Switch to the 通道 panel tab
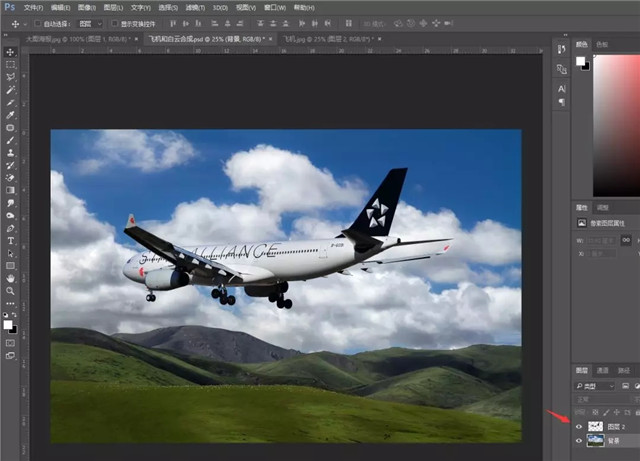 [x=603, y=369]
